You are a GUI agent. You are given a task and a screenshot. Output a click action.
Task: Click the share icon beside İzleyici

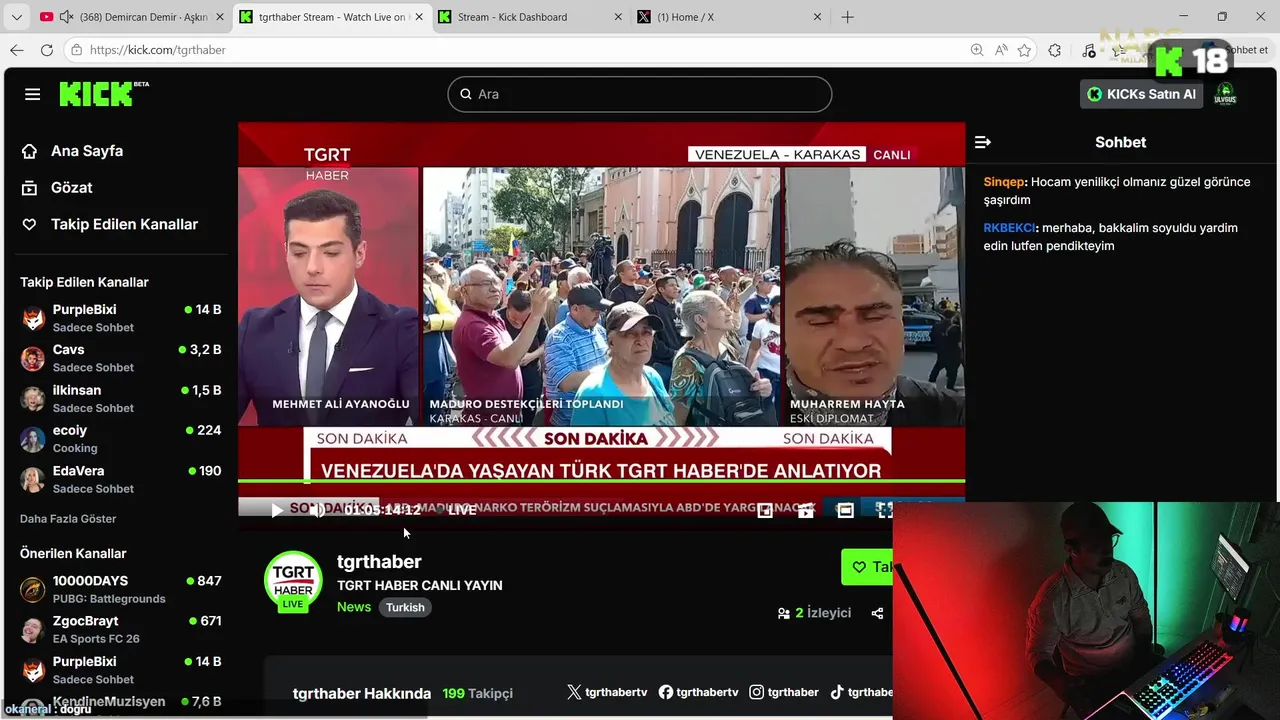pos(877,613)
